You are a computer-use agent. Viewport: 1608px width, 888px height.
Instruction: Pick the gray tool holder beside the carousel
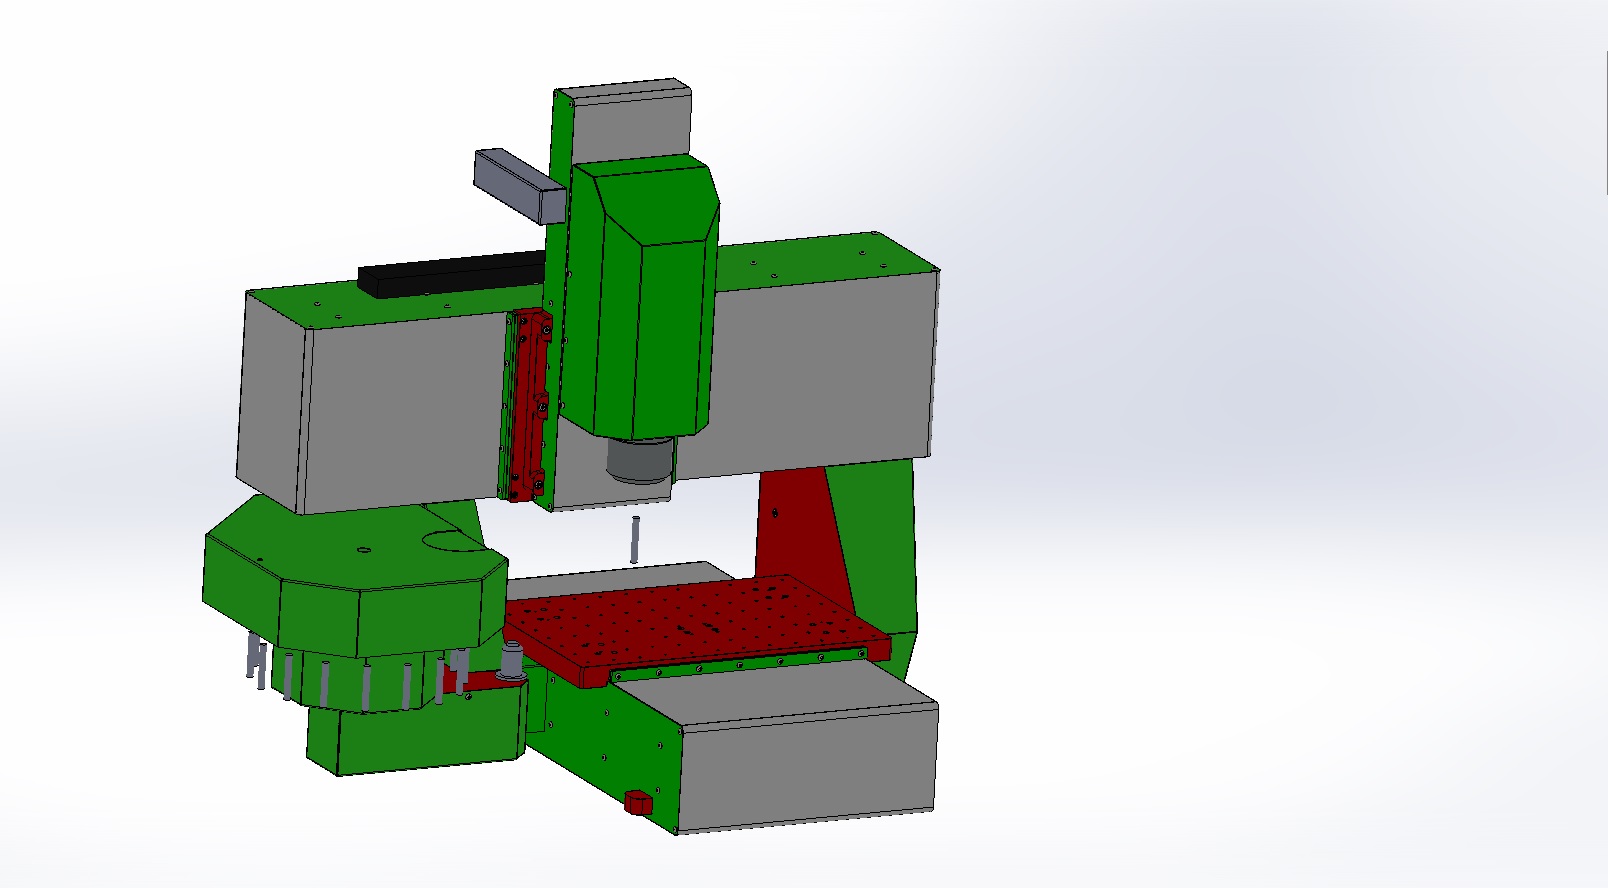513,662
